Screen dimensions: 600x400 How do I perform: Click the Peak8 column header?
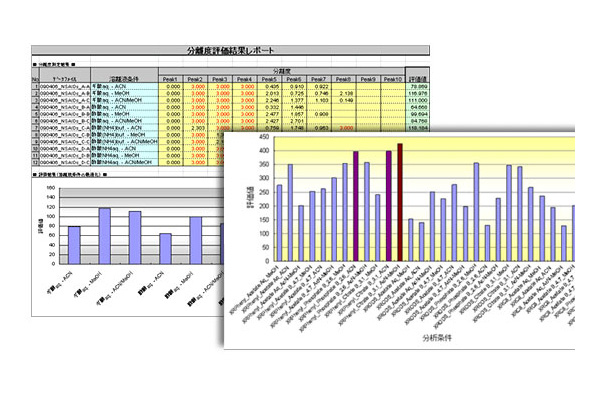[344, 79]
